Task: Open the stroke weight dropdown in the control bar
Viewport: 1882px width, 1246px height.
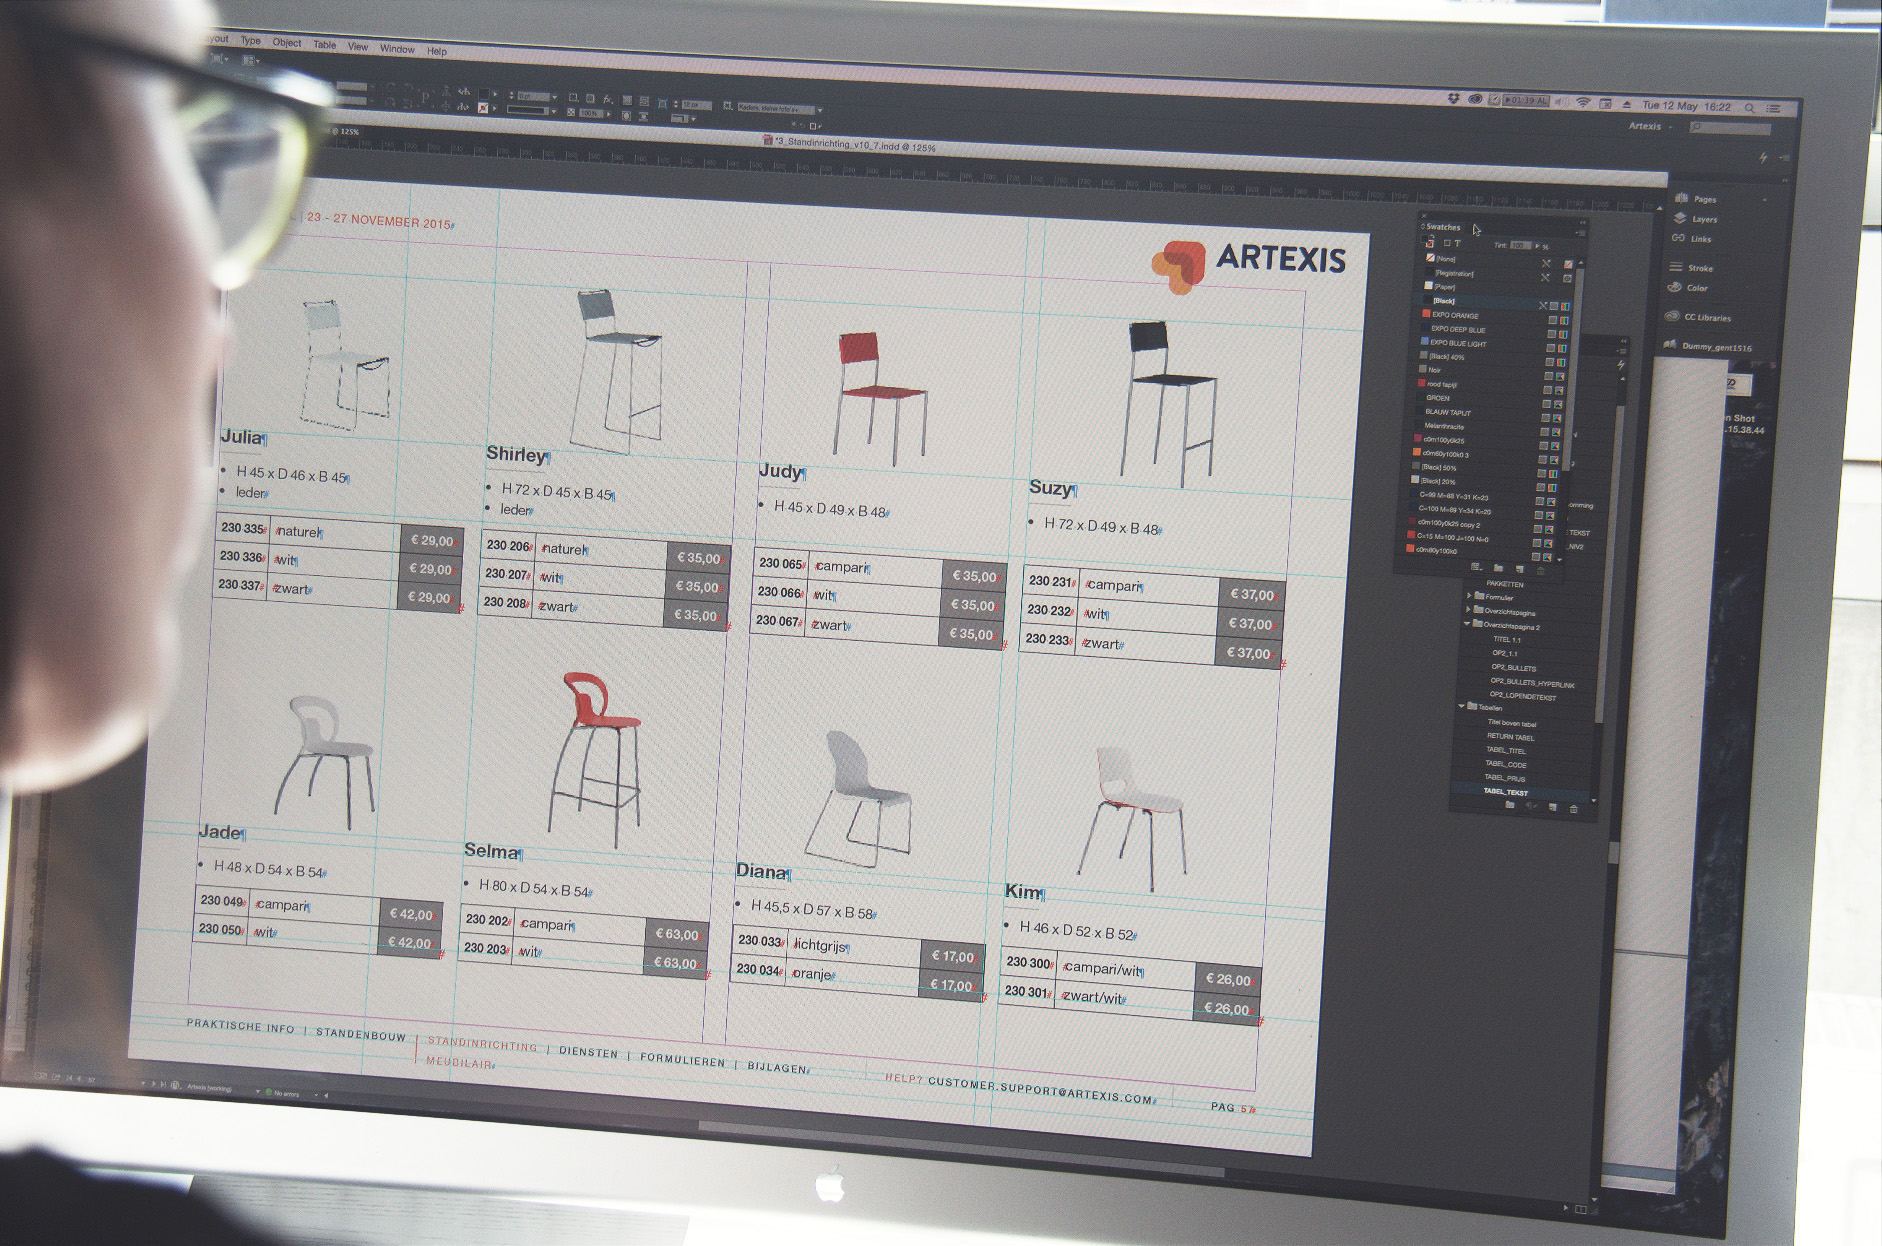Action: click(555, 97)
